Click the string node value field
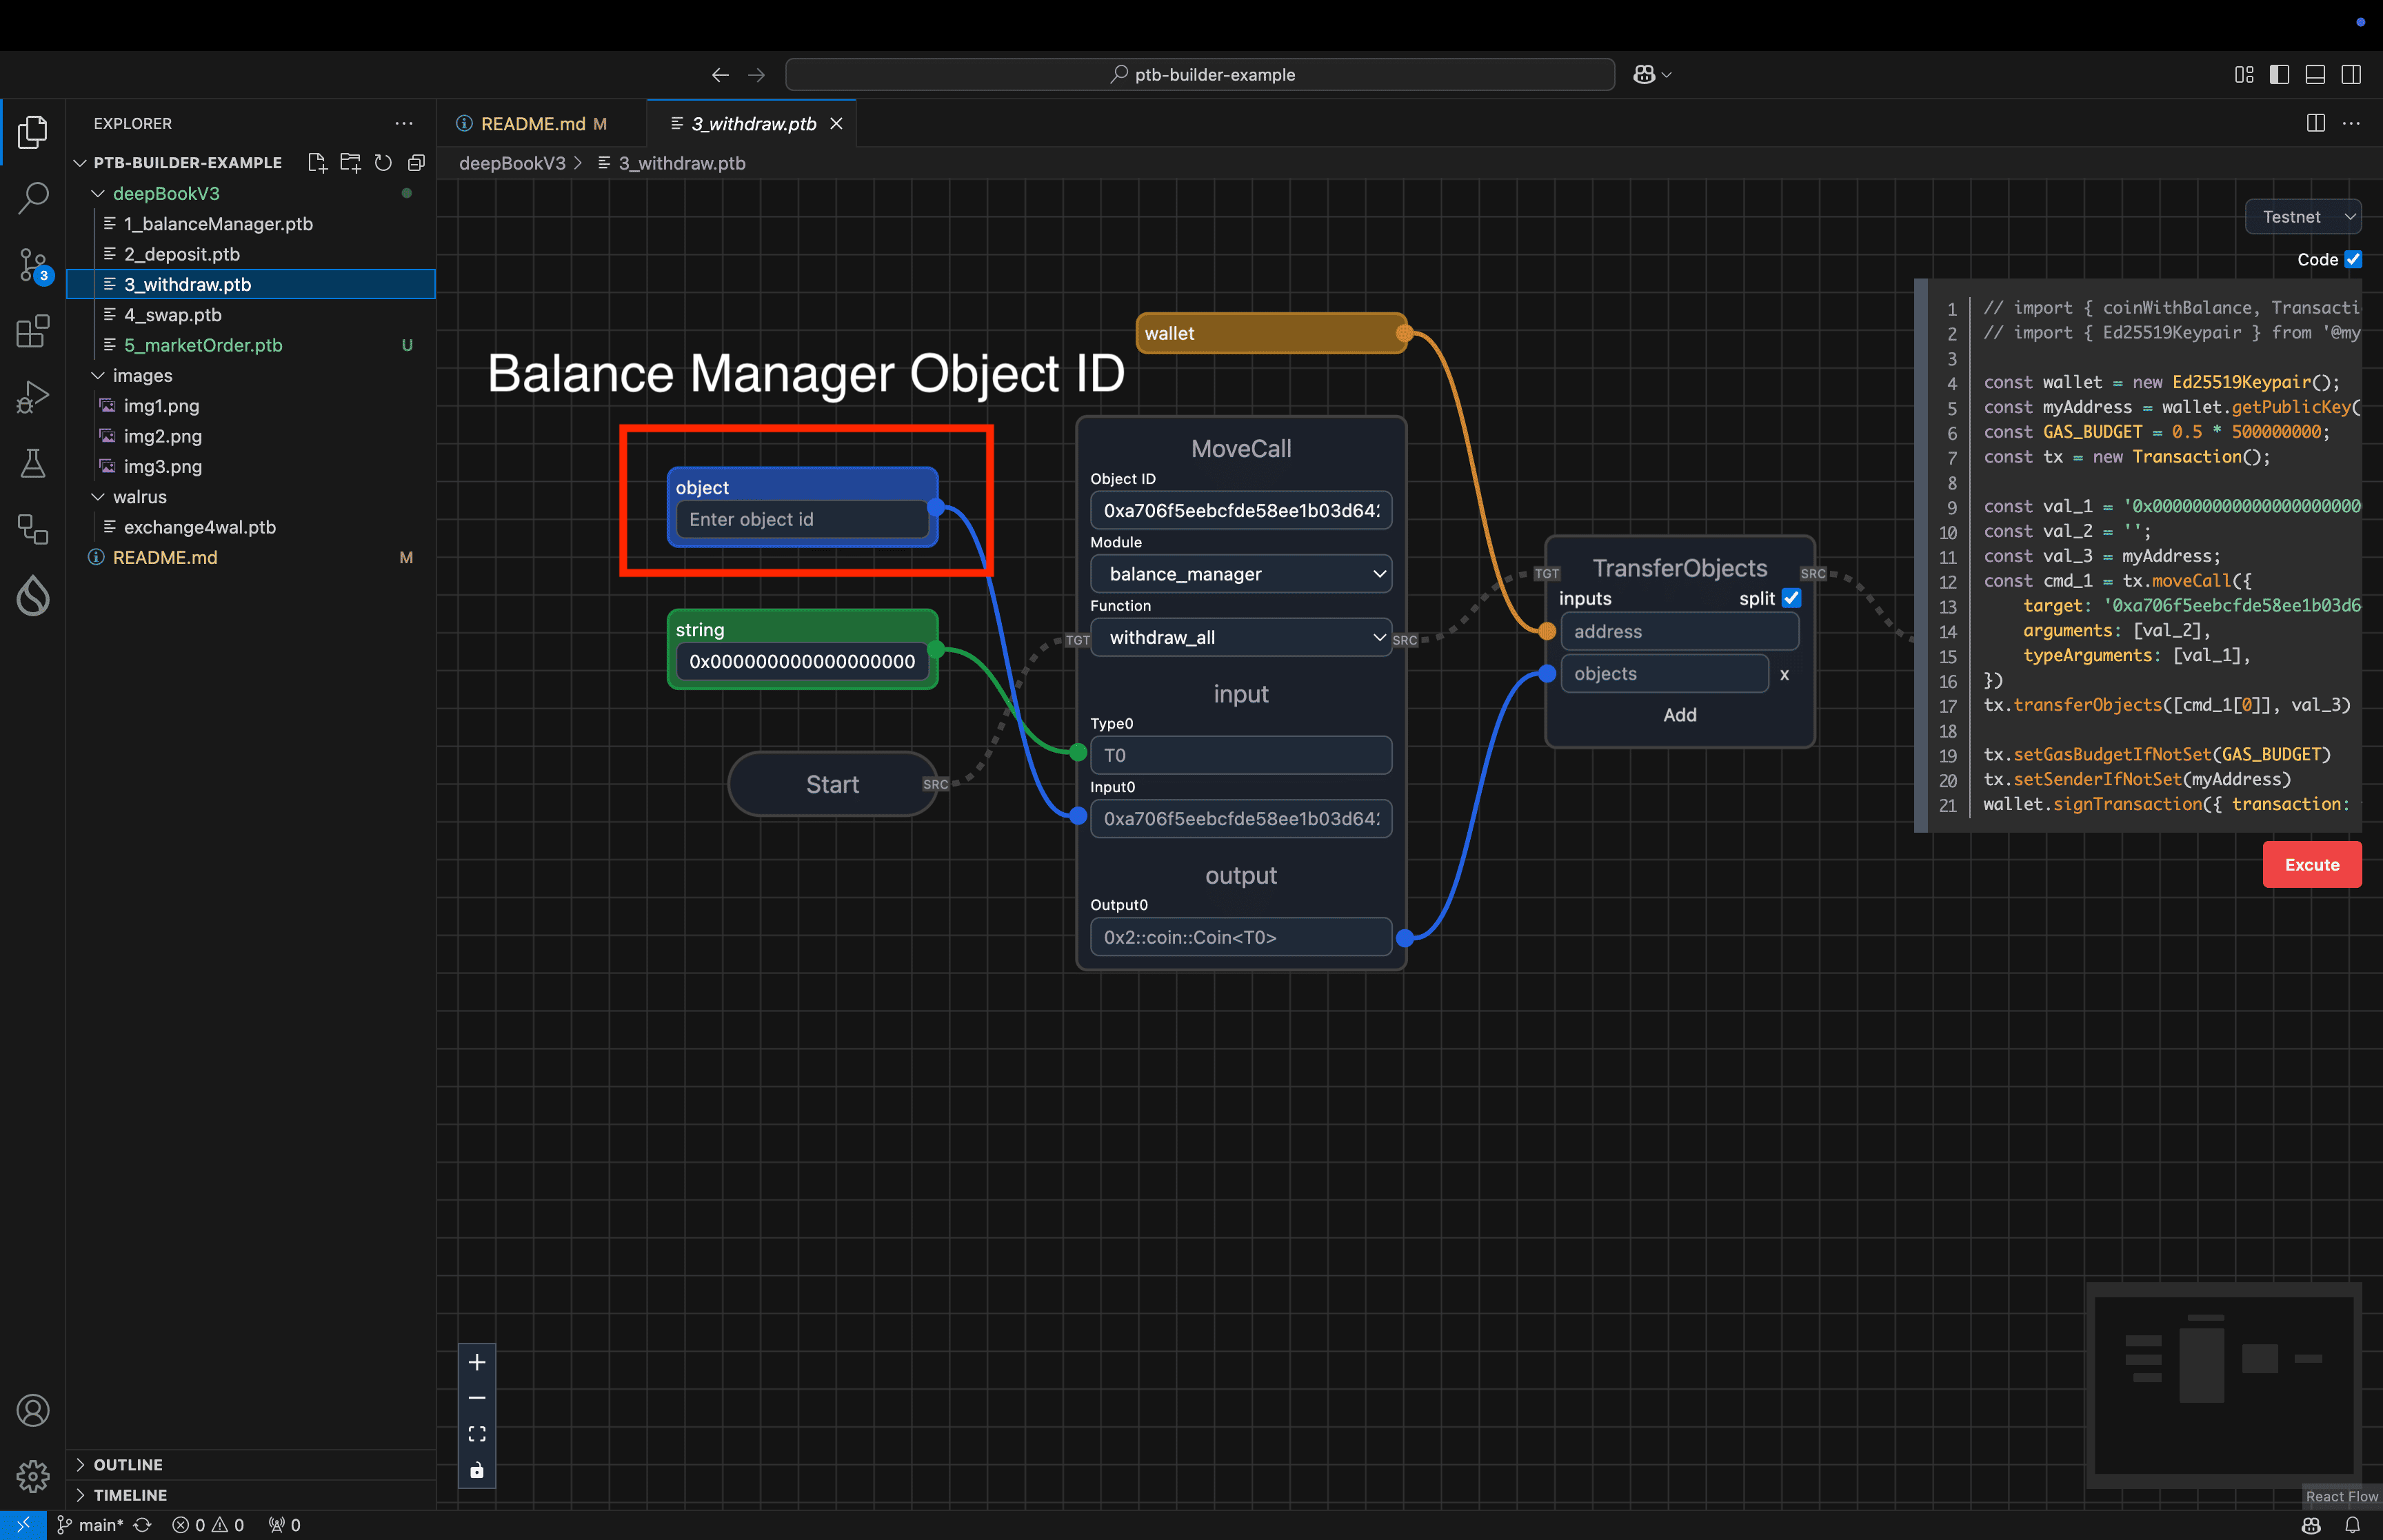This screenshot has height=1540, width=2383. [x=802, y=661]
